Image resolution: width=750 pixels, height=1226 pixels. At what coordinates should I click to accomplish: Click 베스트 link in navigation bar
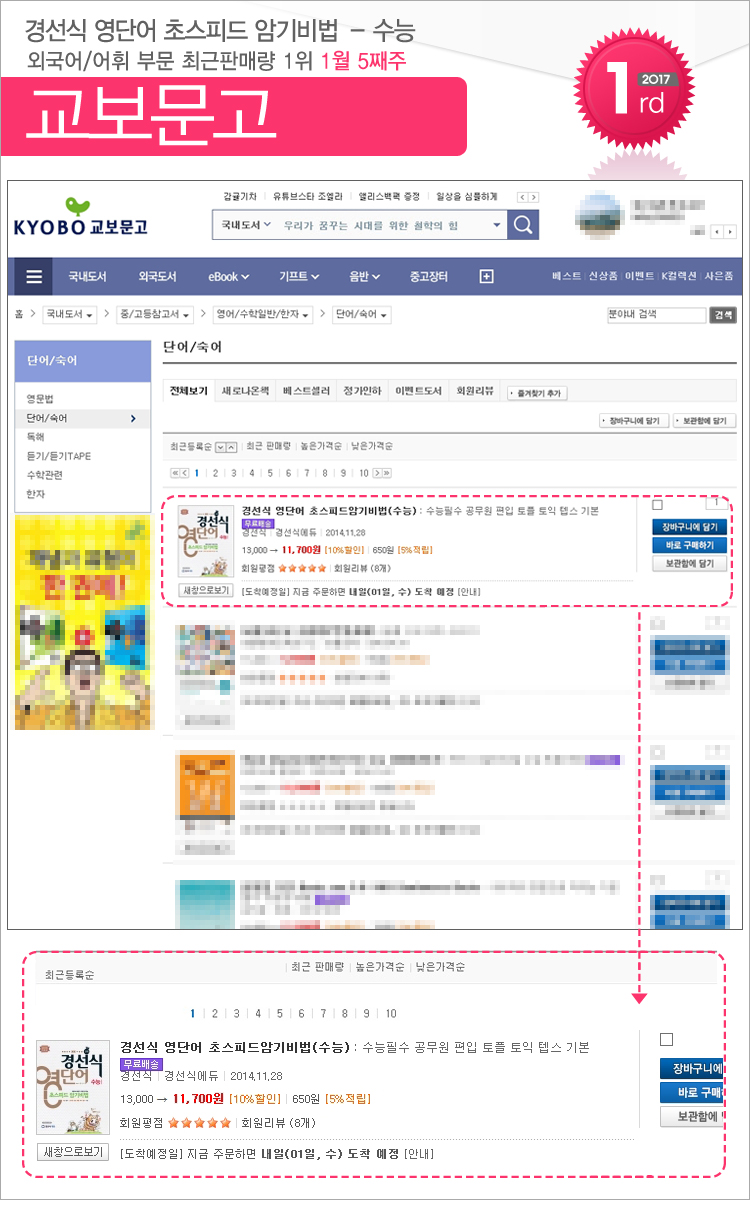566,277
